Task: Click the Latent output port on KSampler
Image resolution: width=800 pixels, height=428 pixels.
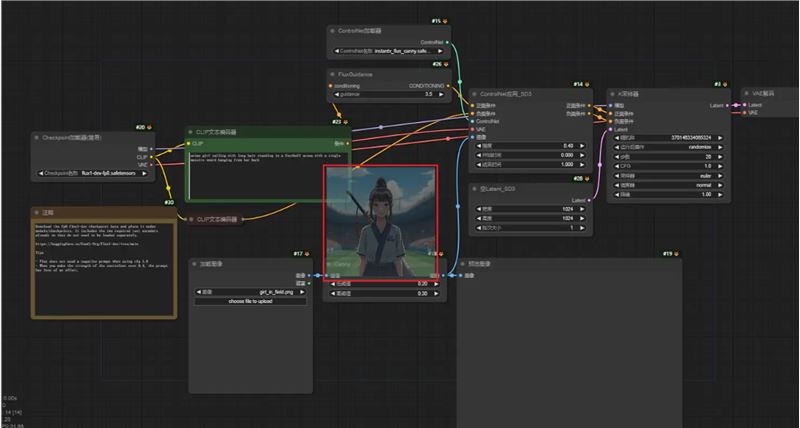Action: coord(727,106)
